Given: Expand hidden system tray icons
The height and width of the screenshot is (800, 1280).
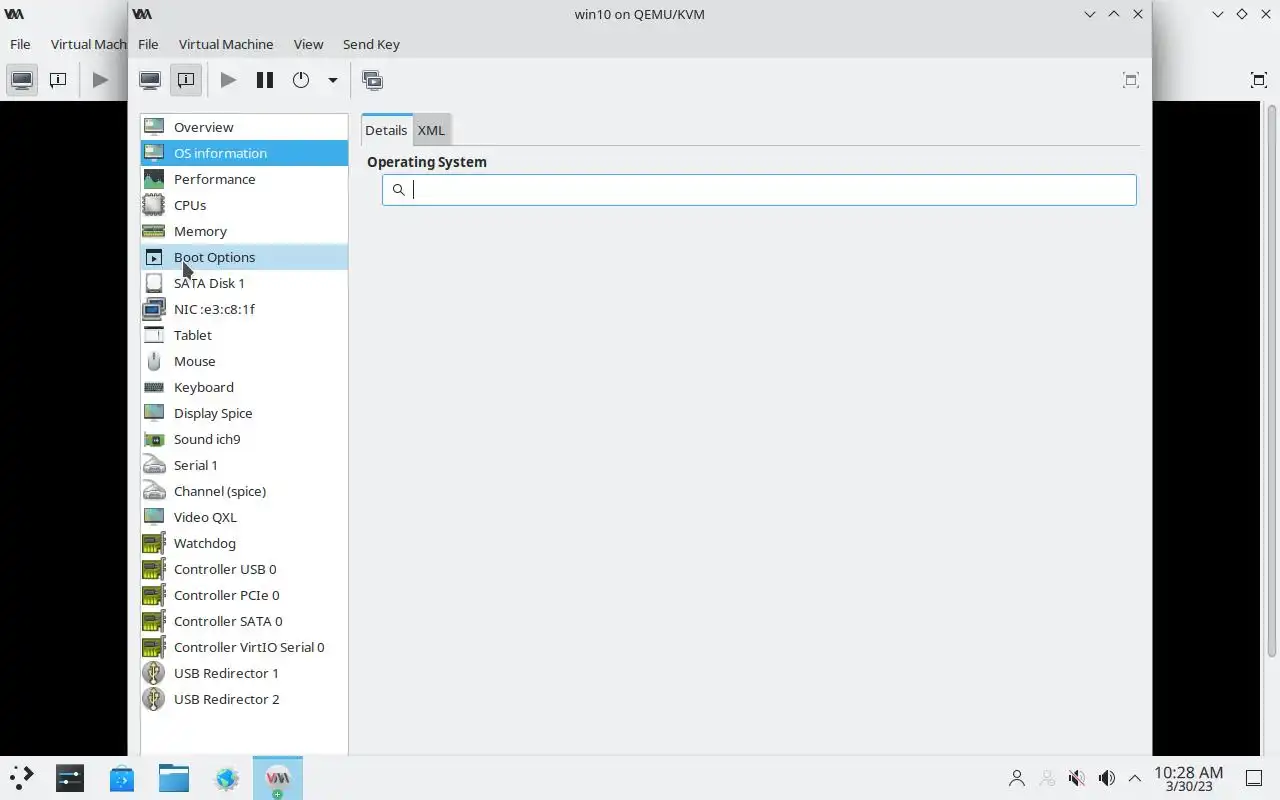Looking at the screenshot, I should coord(1135,778).
